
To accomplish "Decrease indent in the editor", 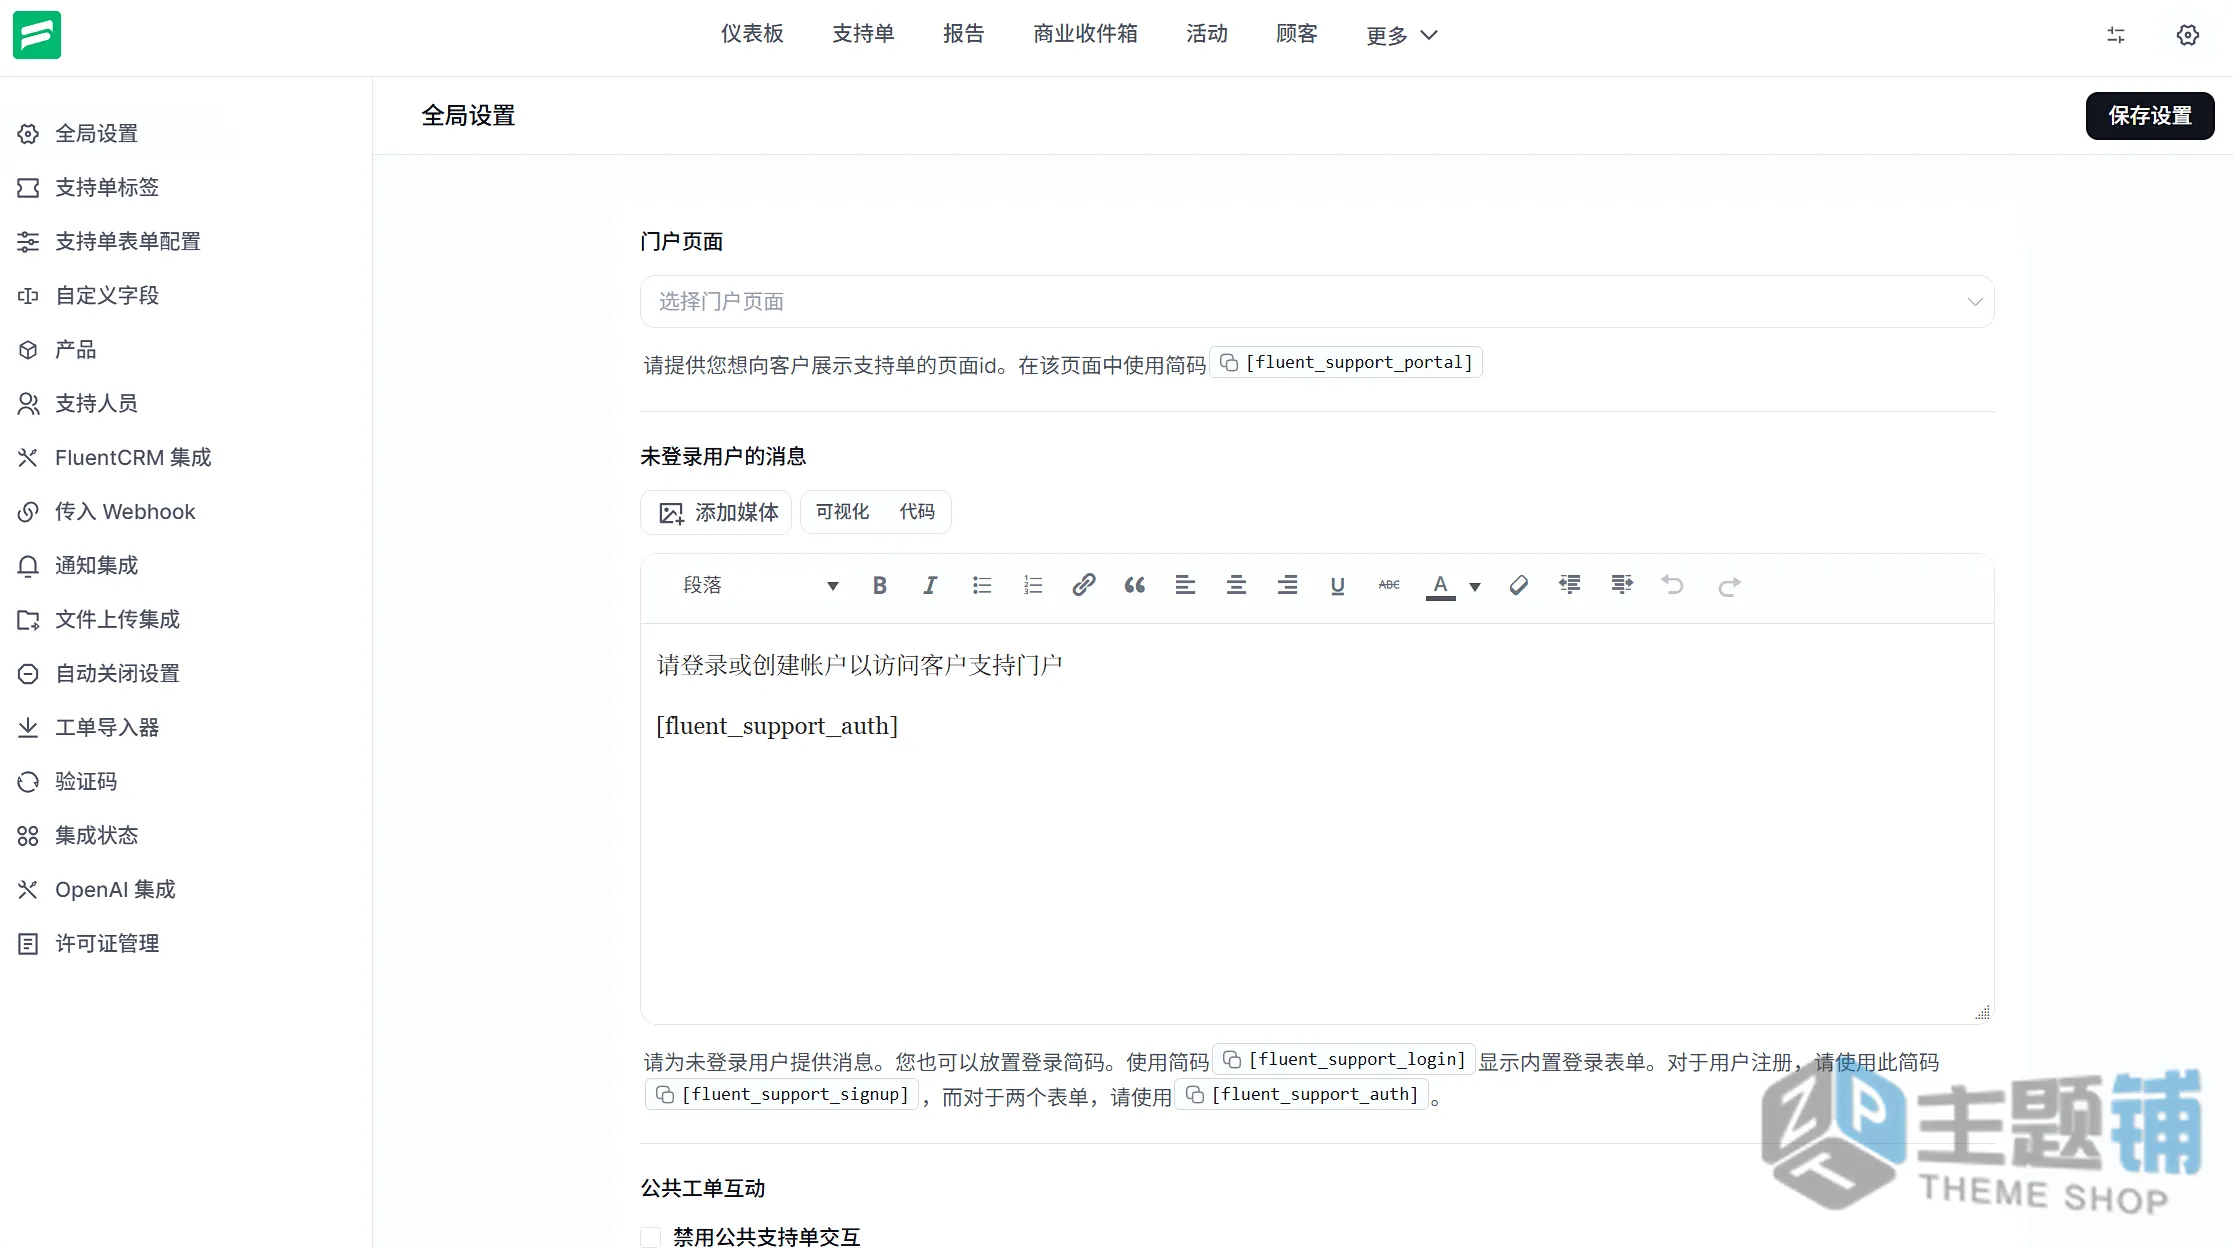I will [1570, 586].
